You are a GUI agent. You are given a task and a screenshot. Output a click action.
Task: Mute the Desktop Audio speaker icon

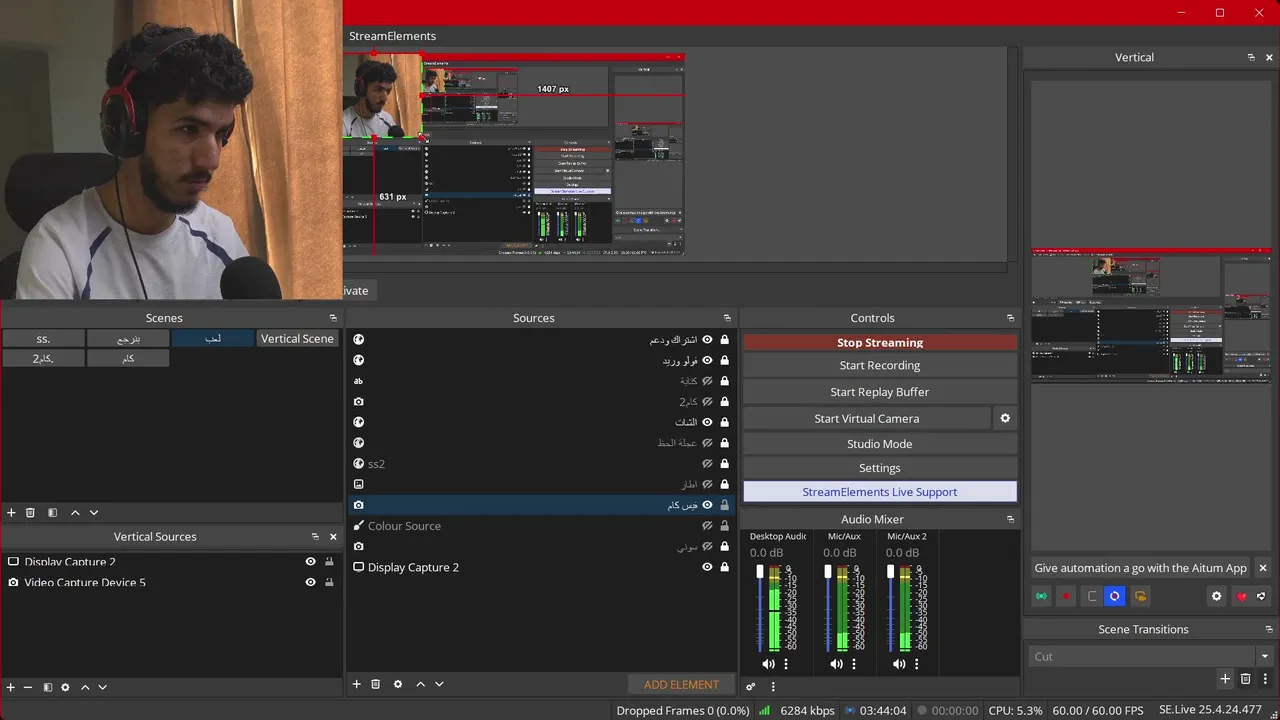(x=768, y=664)
